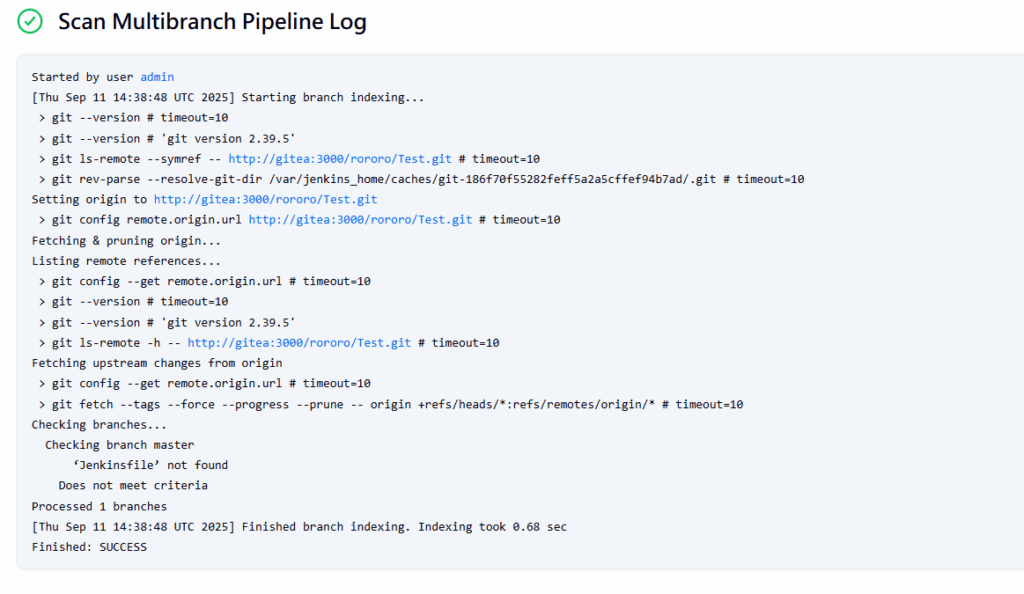Click the git rev-parse --resolve-git-dir log line
Viewport: 1024px width, 594px height.
click(420, 179)
